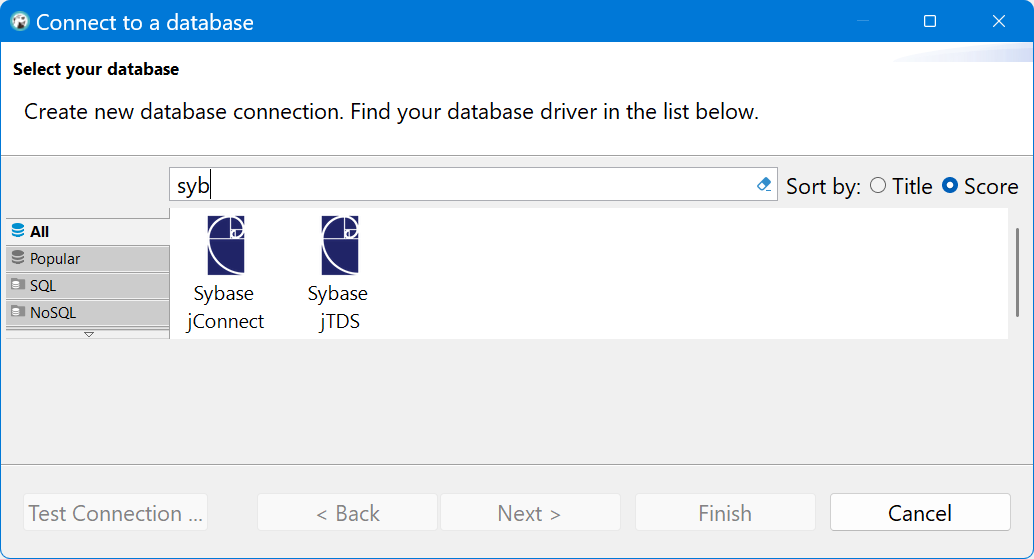Click the Finish button
Screen dimensions: 1034x559
coord(725,513)
